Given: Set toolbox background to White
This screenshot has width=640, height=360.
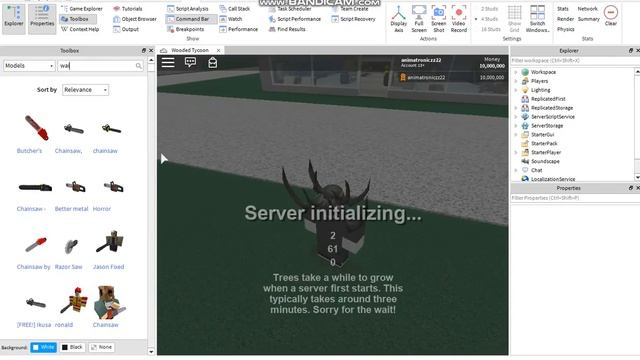Looking at the screenshot, I should [44, 347].
